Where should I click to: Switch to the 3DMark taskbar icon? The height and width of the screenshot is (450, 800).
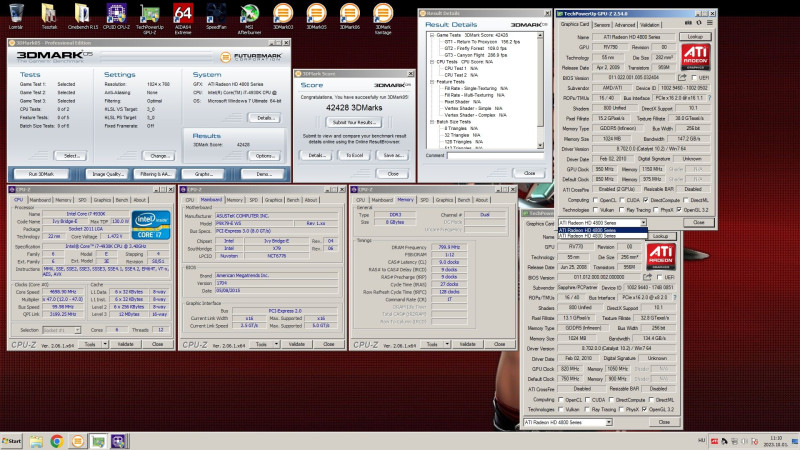78,441
